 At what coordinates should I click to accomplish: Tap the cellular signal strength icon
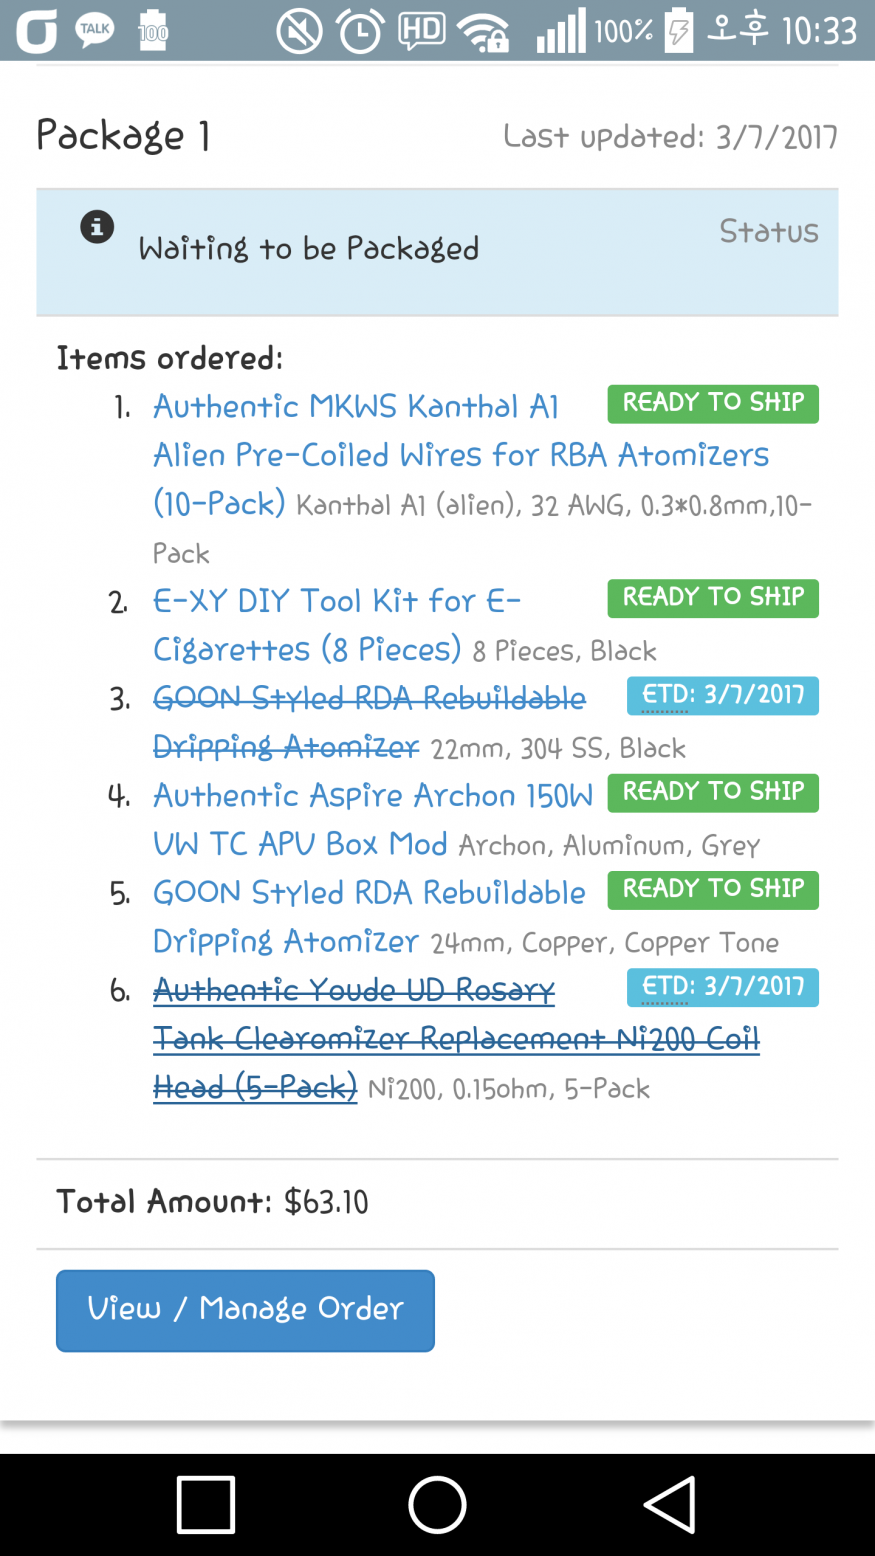(x=560, y=32)
